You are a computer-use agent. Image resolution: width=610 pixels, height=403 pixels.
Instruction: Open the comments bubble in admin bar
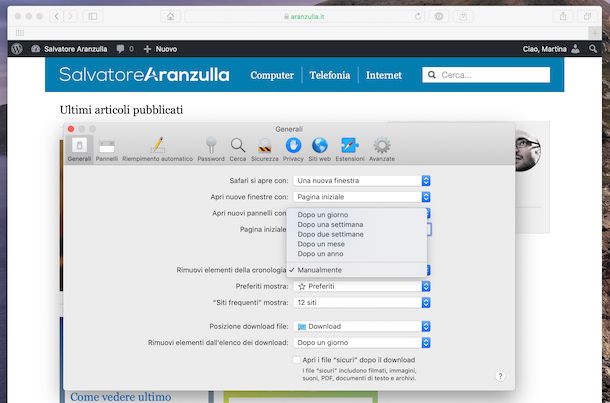click(125, 49)
